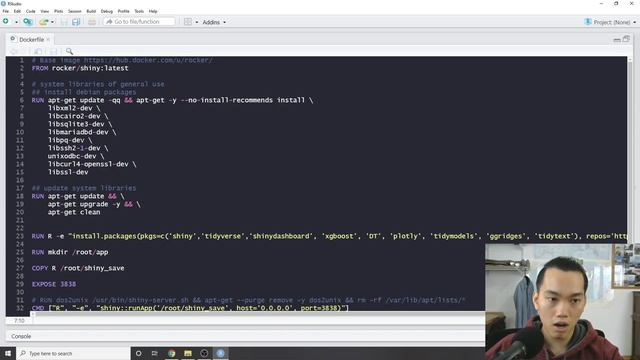
Task: Open Task View from the taskbar
Action: point(155,353)
